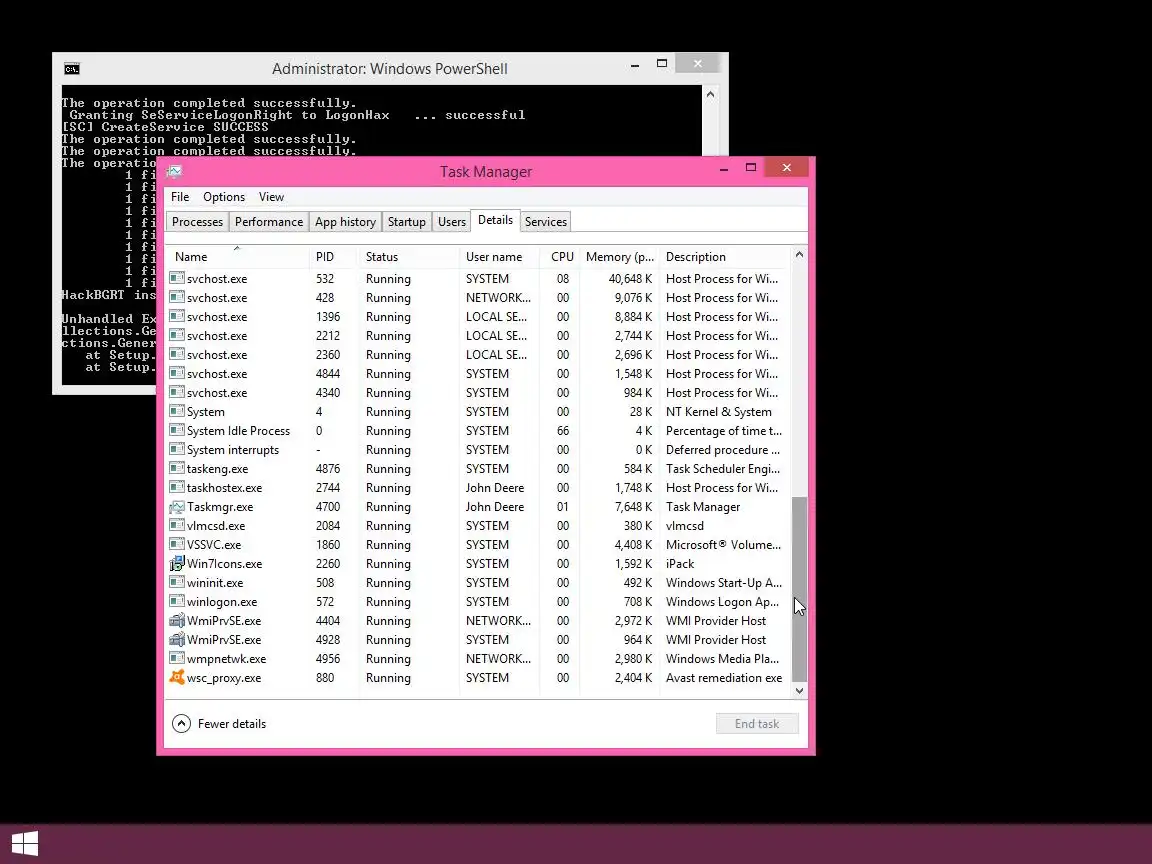This screenshot has height=864, width=1152.
Task: Click the vlmcsd.exe process icon
Action: pyautogui.click(x=176, y=525)
